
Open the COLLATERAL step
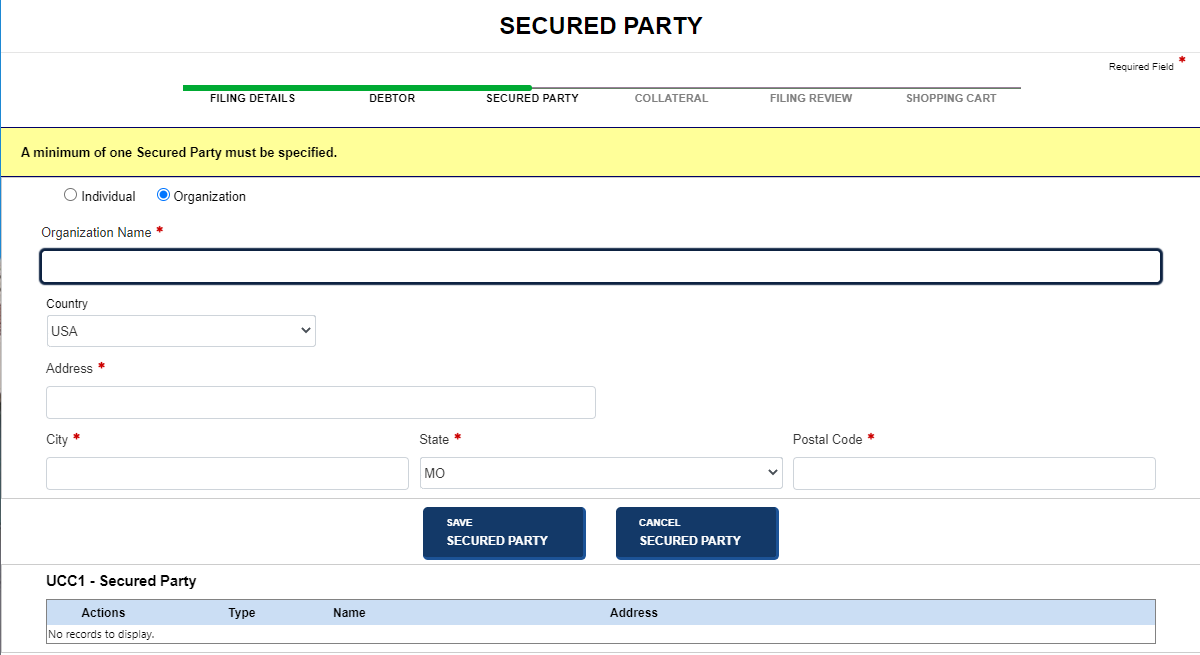[x=671, y=98]
